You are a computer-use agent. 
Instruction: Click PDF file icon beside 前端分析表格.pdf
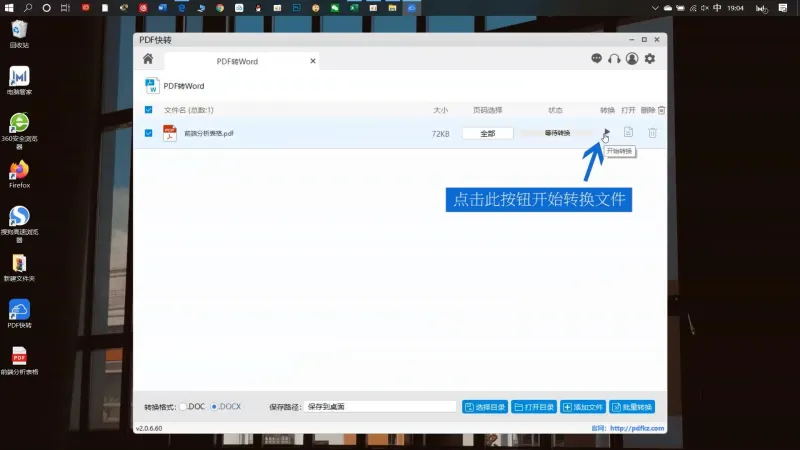(x=170, y=133)
